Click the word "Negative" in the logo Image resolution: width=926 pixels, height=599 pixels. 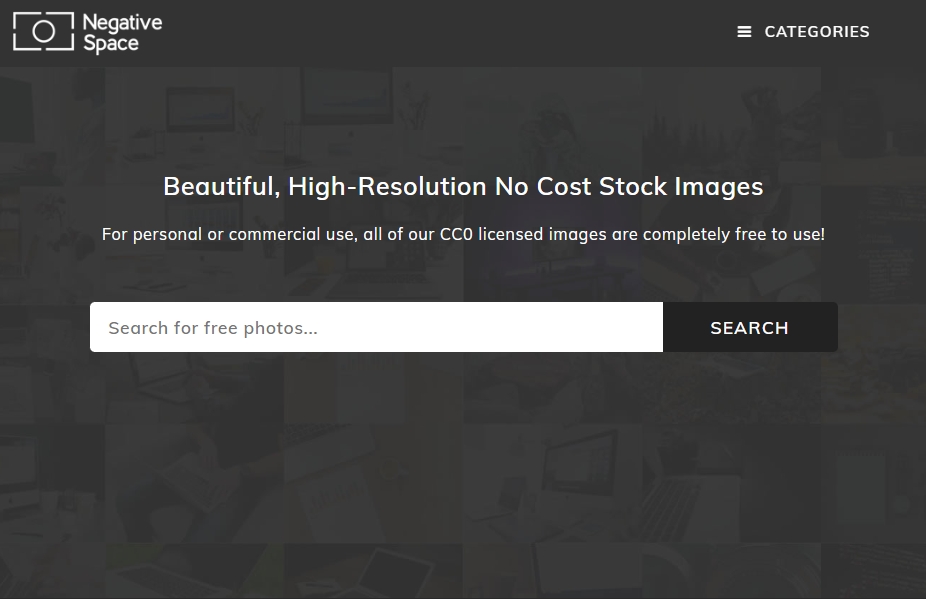click(x=122, y=22)
